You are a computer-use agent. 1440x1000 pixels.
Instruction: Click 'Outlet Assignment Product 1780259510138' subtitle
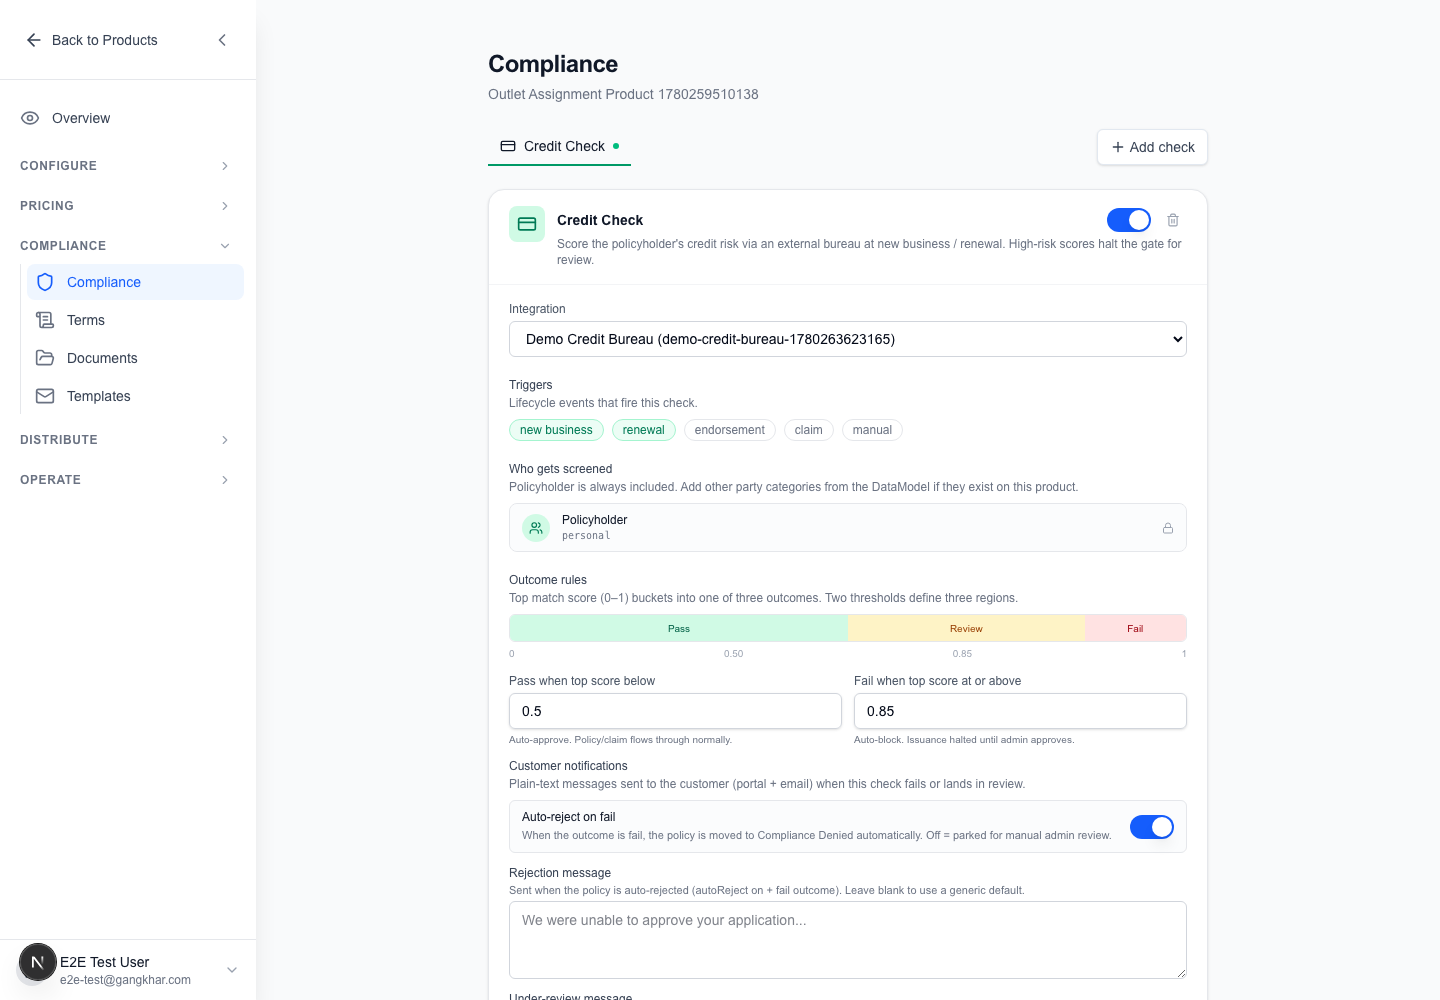(623, 94)
